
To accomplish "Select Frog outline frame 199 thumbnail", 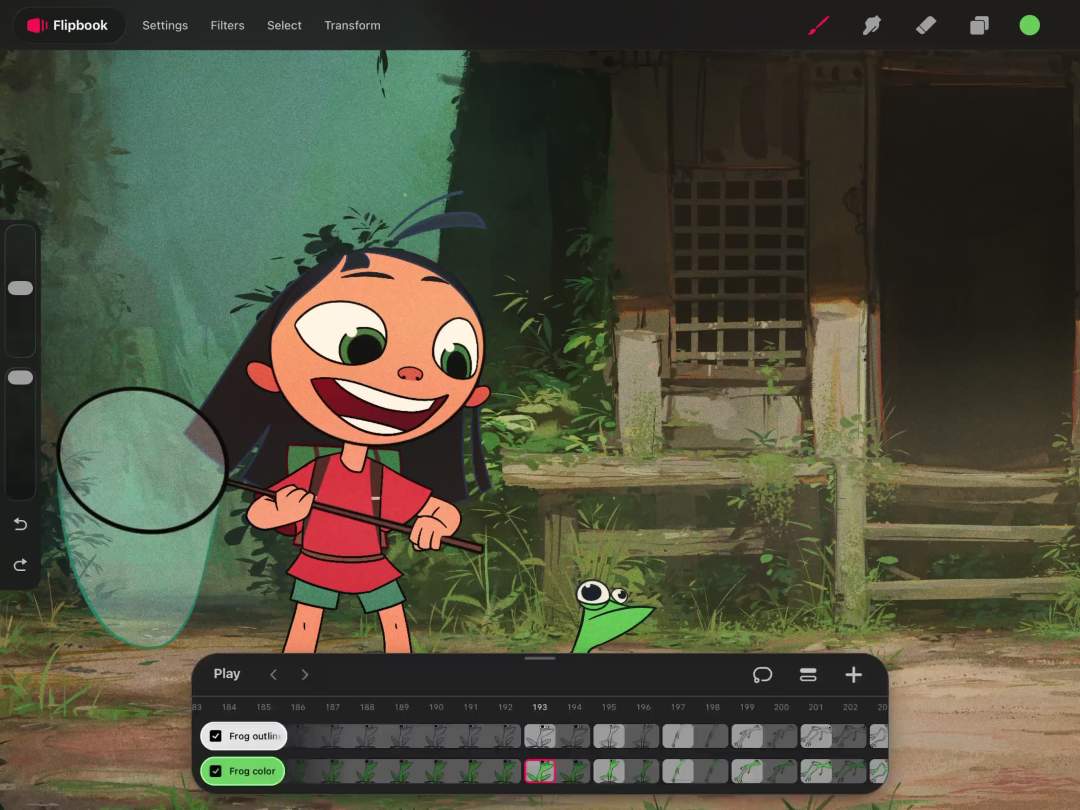I will [747, 736].
